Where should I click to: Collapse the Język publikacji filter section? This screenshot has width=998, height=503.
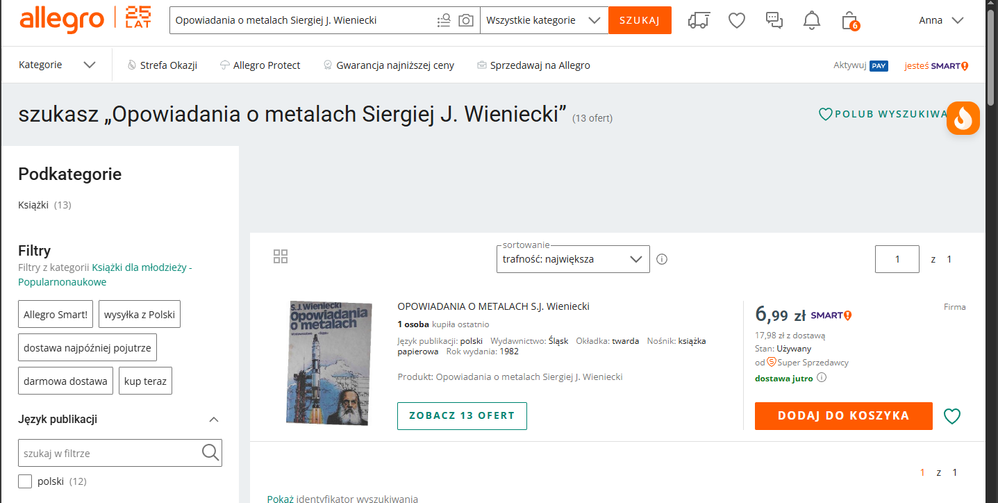point(213,419)
